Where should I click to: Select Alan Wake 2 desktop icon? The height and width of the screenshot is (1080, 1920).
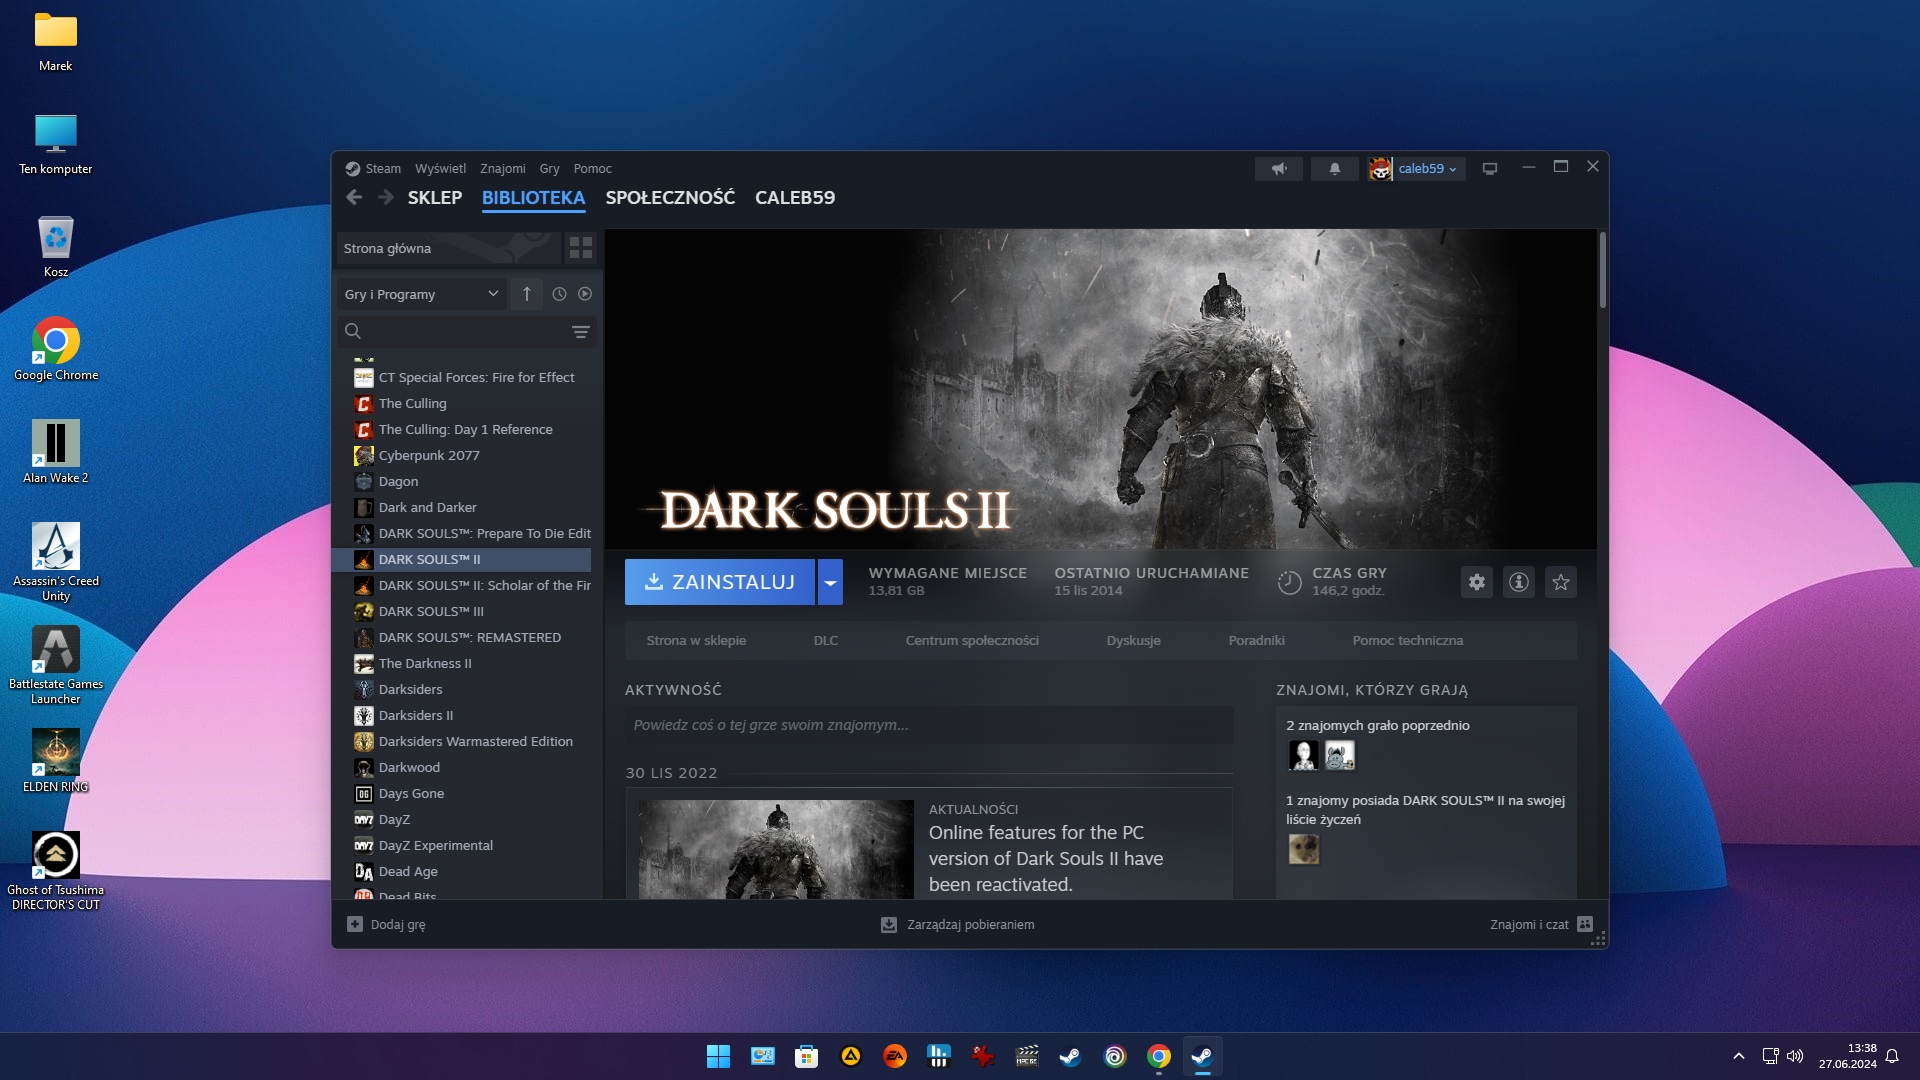click(56, 452)
